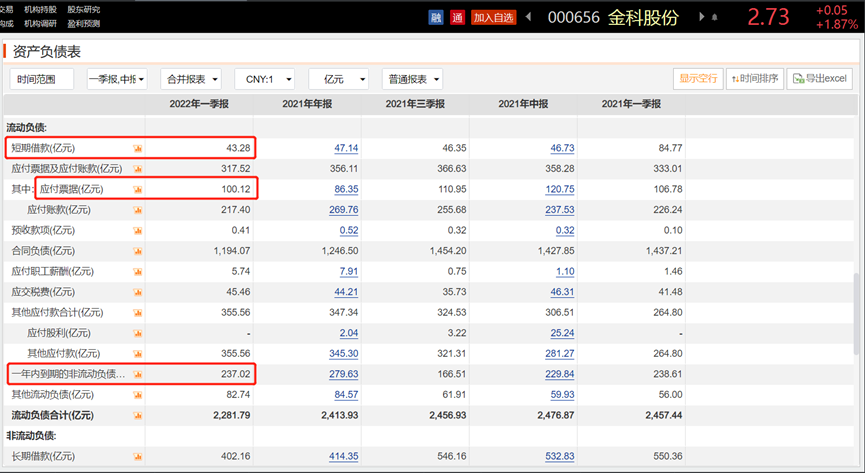Click the chart icon beside 其他应付款合计
The height and width of the screenshot is (473, 865).
137,313
